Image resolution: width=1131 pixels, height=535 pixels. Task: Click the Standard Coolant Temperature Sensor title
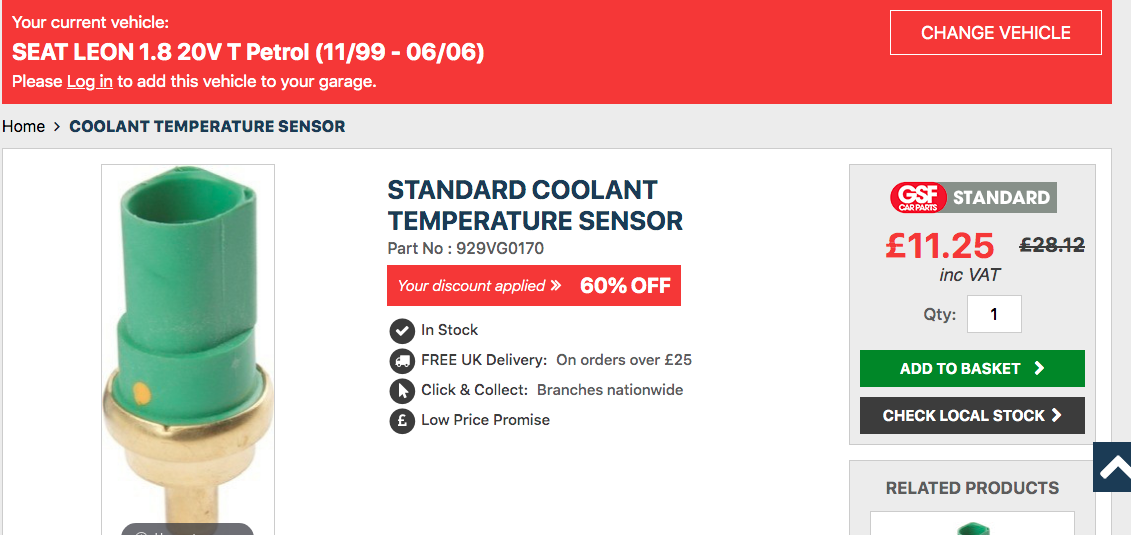tap(535, 205)
